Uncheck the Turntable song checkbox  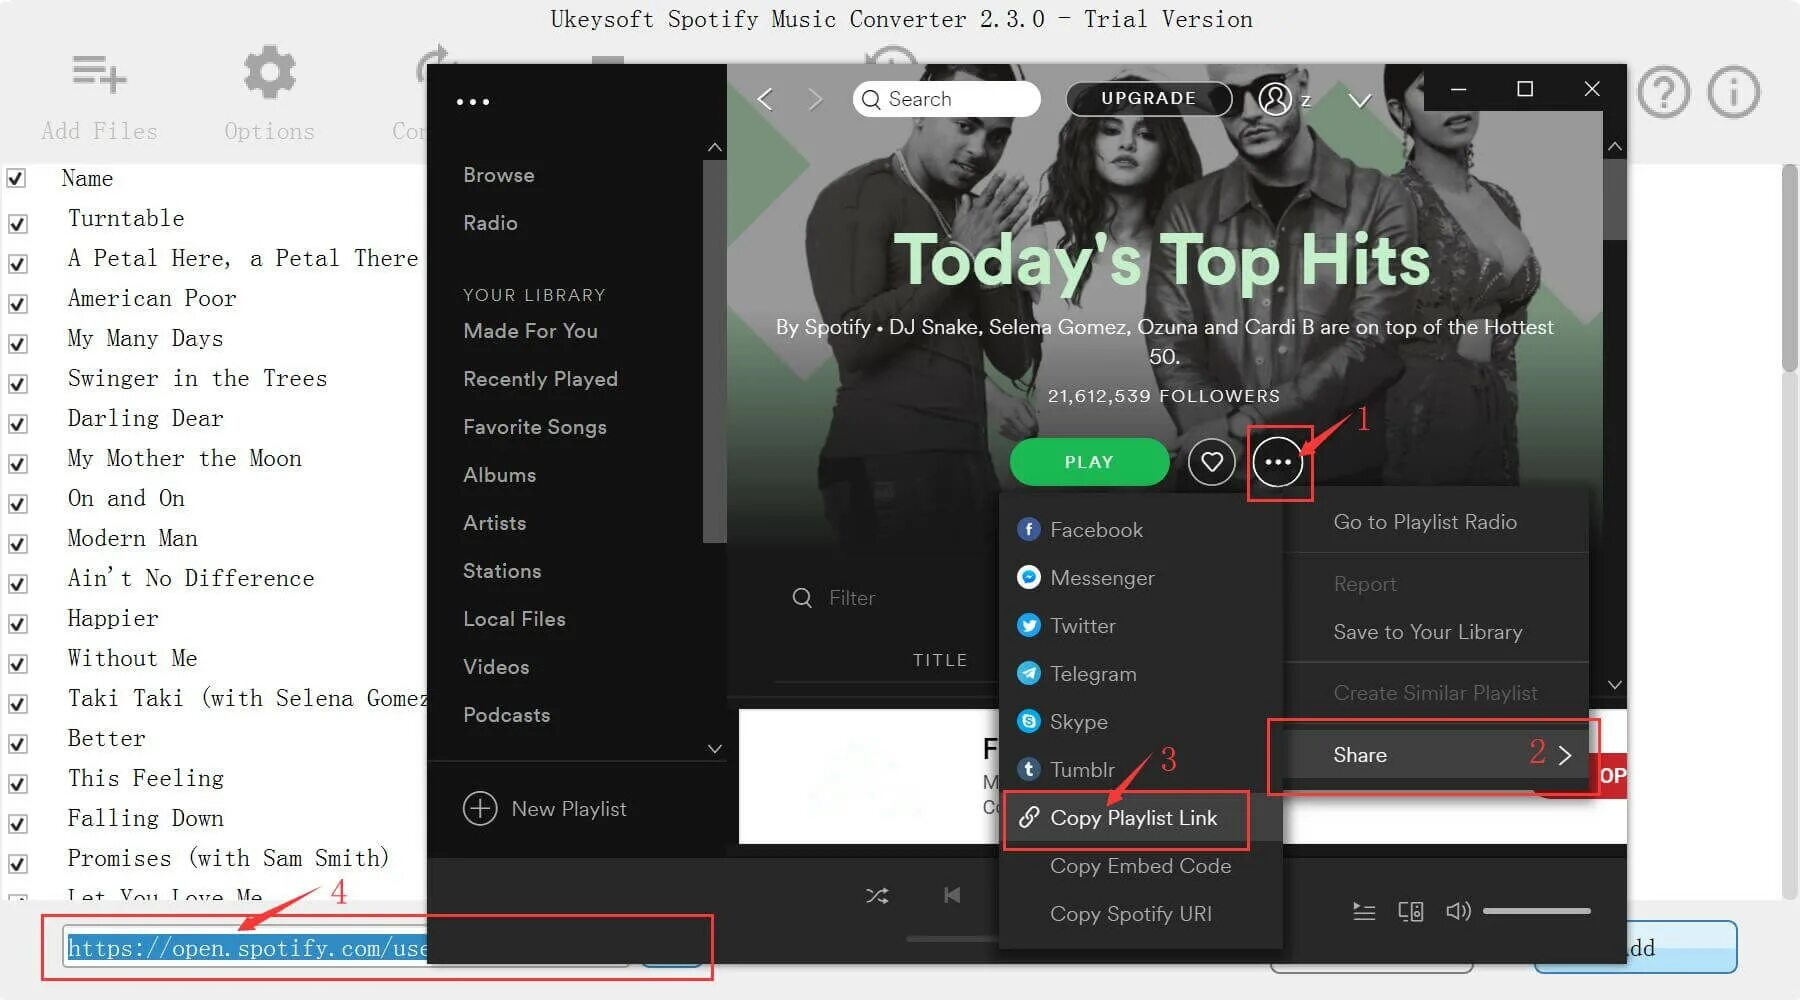[17, 224]
